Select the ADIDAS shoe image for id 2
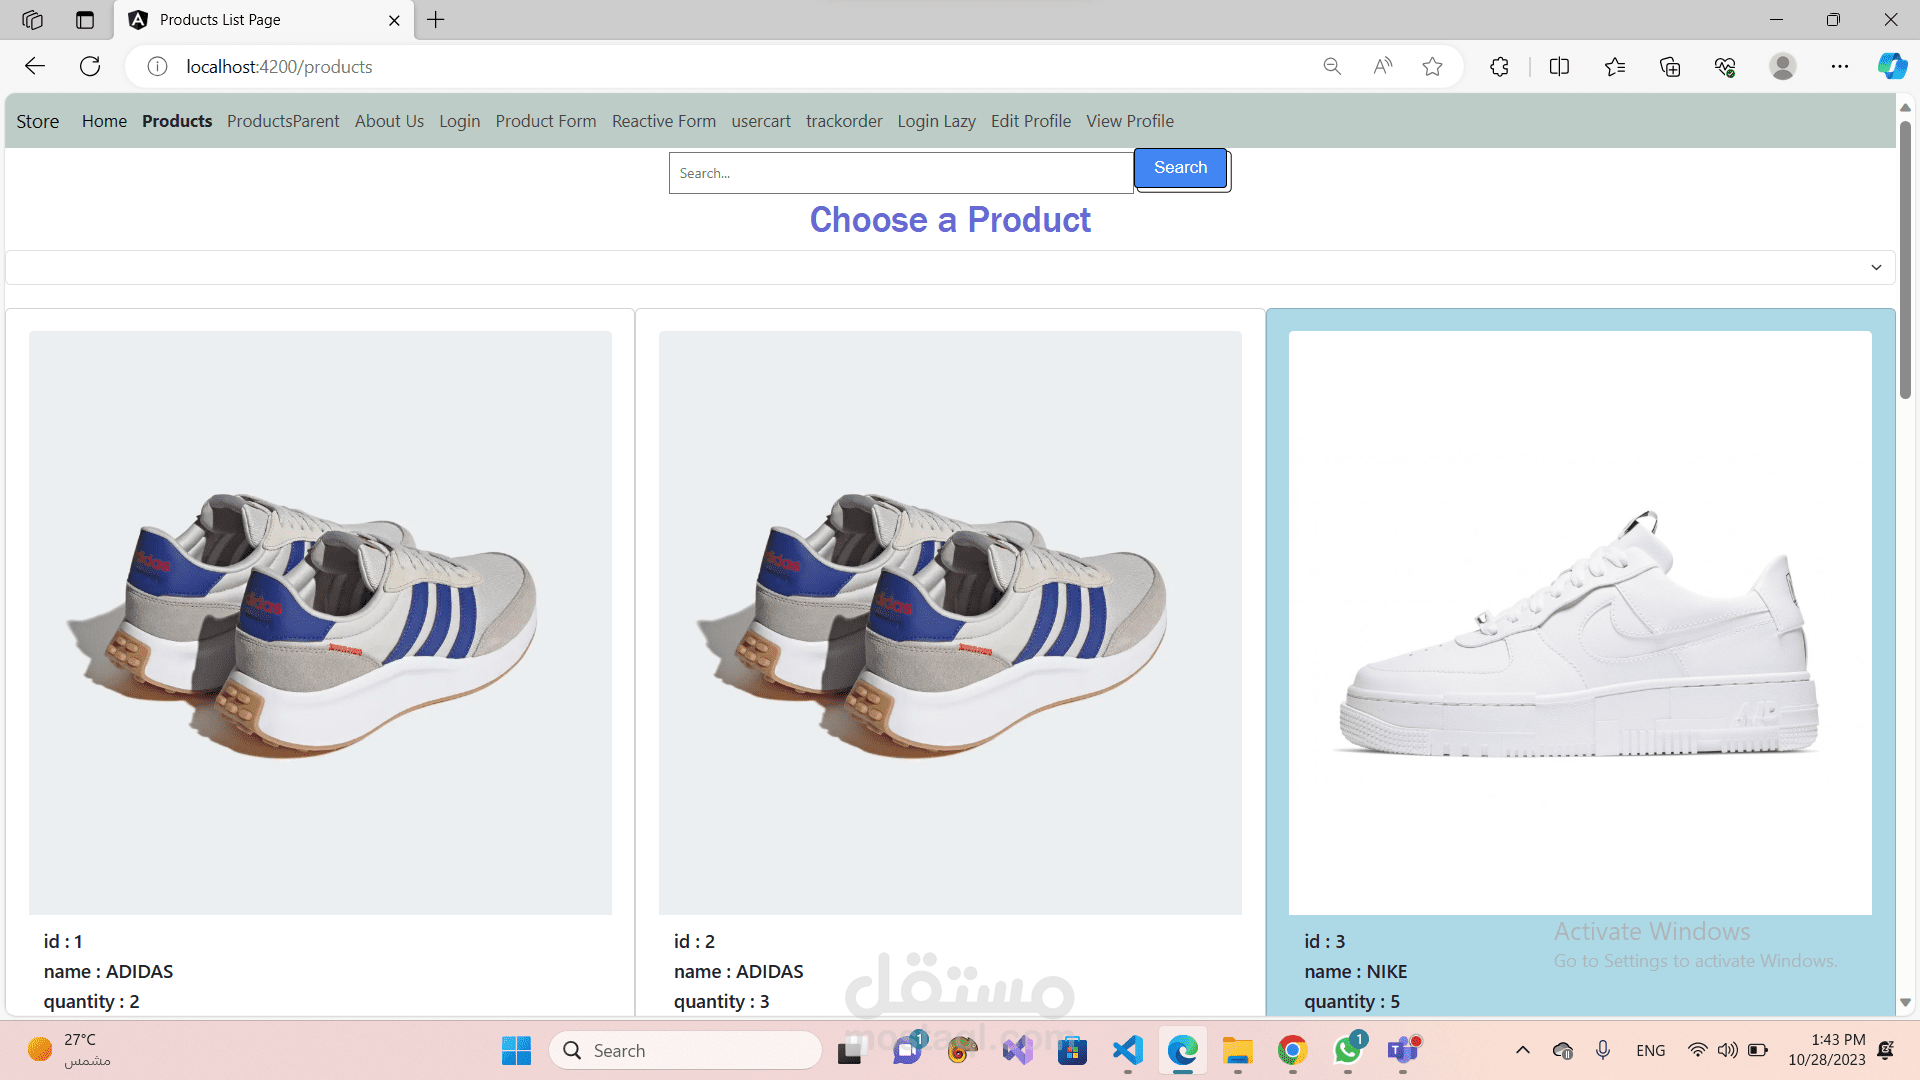Viewport: 1920px width, 1080px height. 950,623
